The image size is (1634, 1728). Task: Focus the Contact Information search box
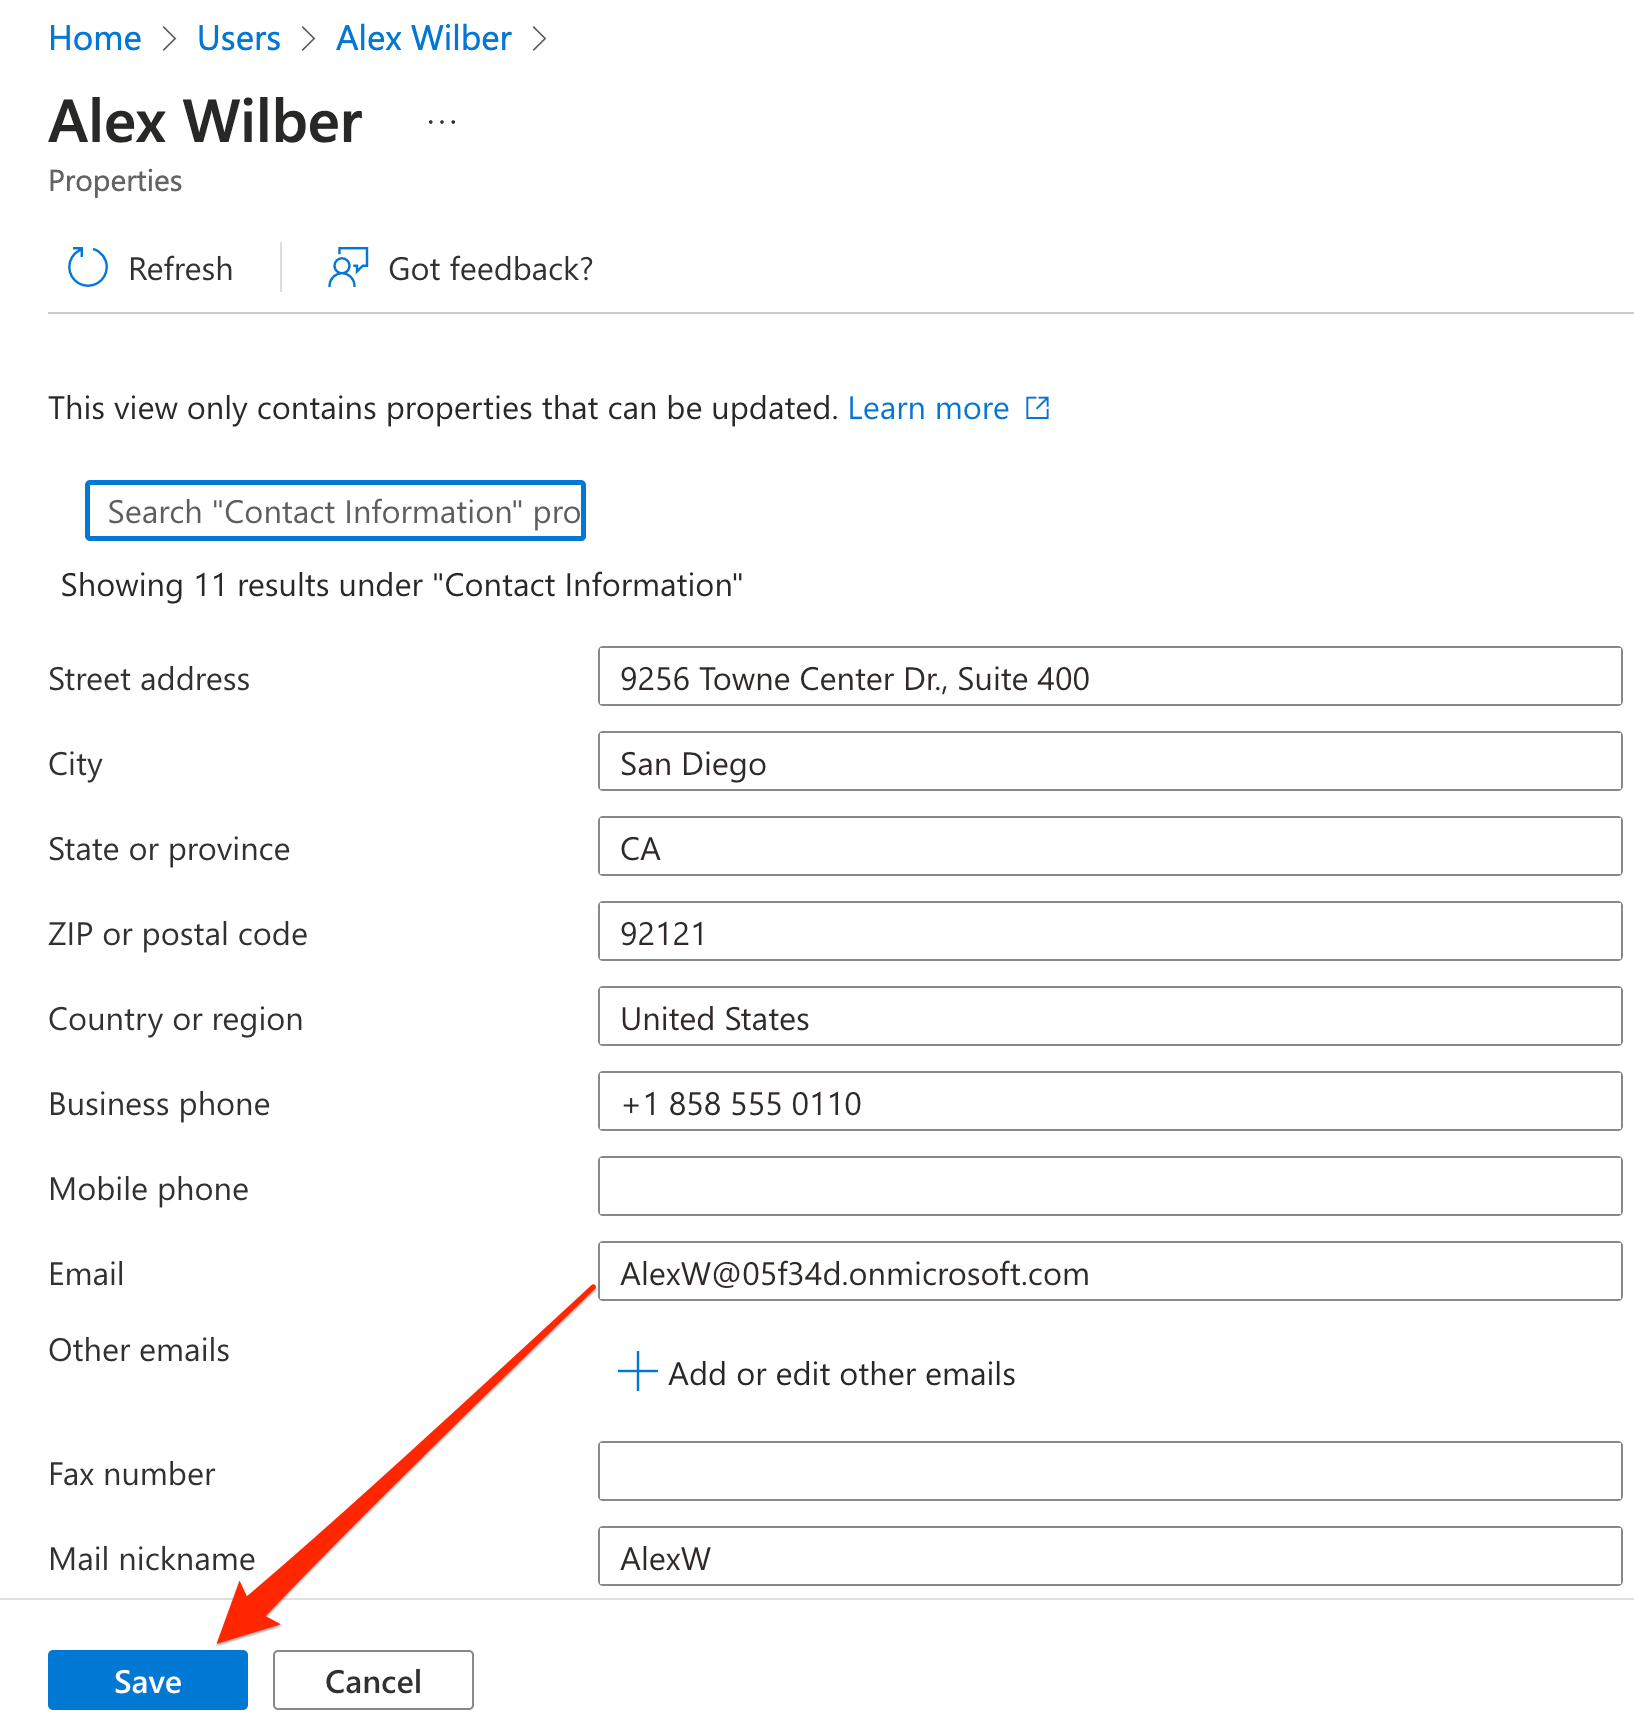(335, 511)
